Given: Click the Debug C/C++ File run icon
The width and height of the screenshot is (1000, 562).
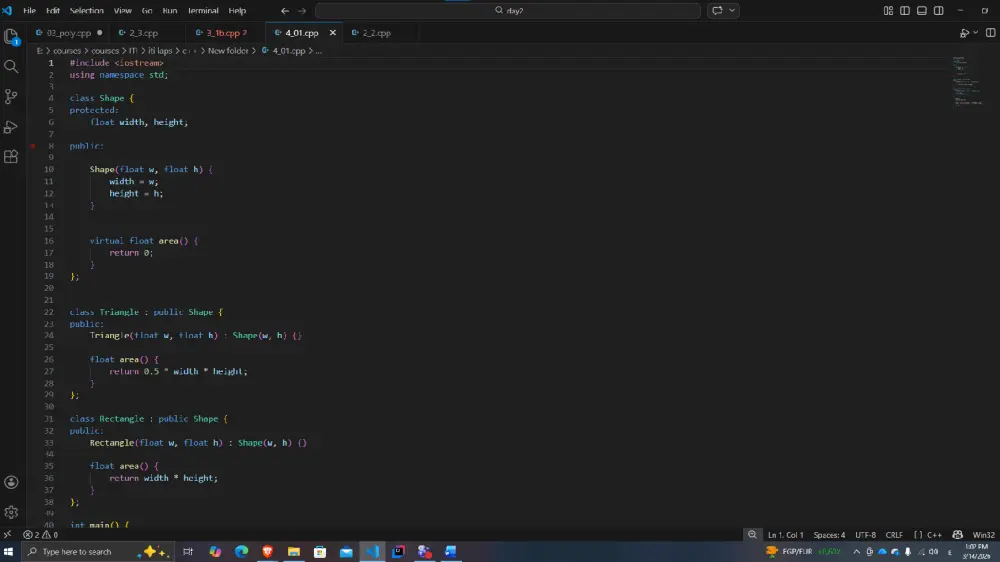Looking at the screenshot, I should point(964,33).
